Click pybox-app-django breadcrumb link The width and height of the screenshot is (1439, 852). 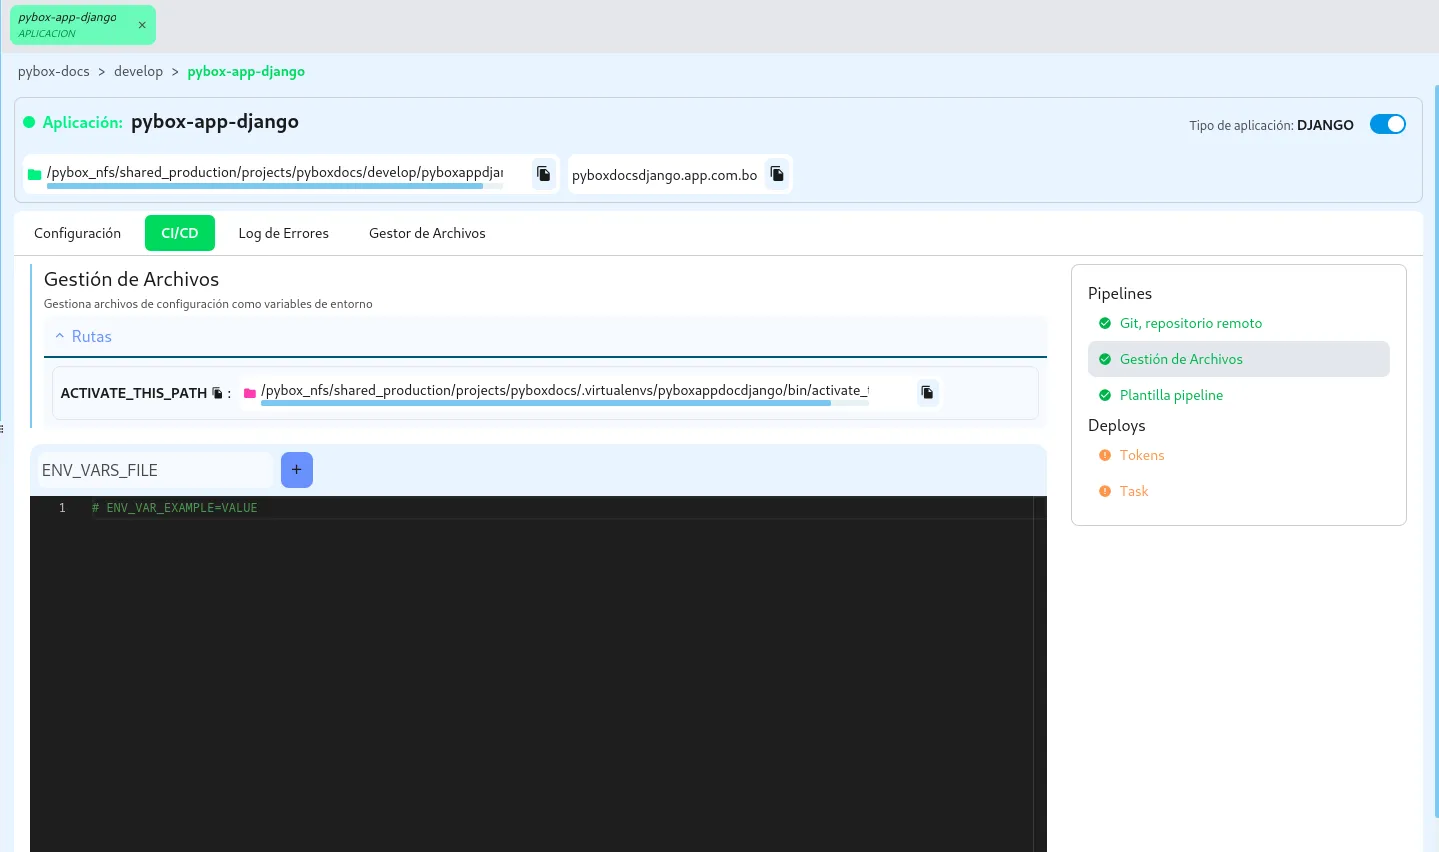point(246,71)
